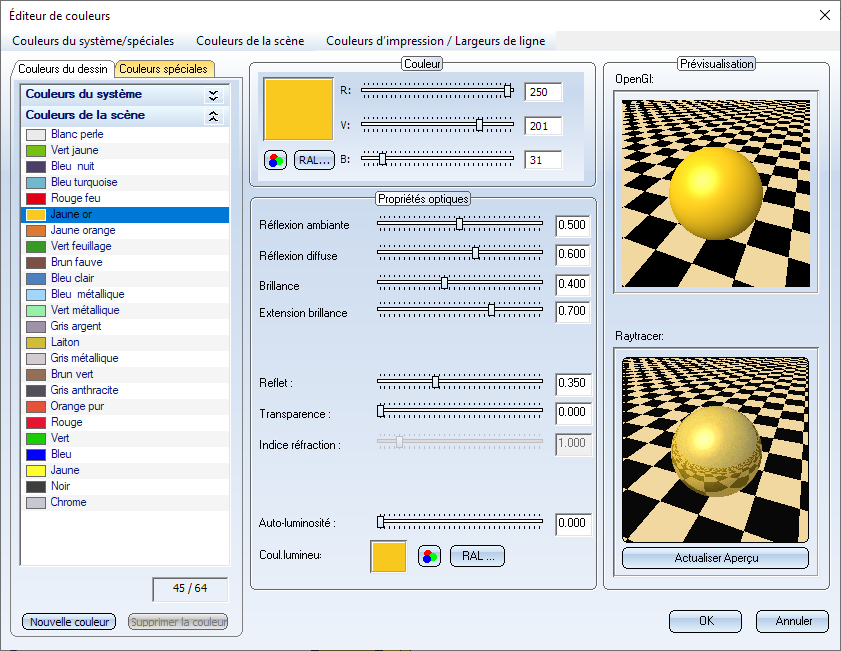This screenshot has height=651, width=841.
Task: Click the Brillance value input field
Action: coord(573,285)
